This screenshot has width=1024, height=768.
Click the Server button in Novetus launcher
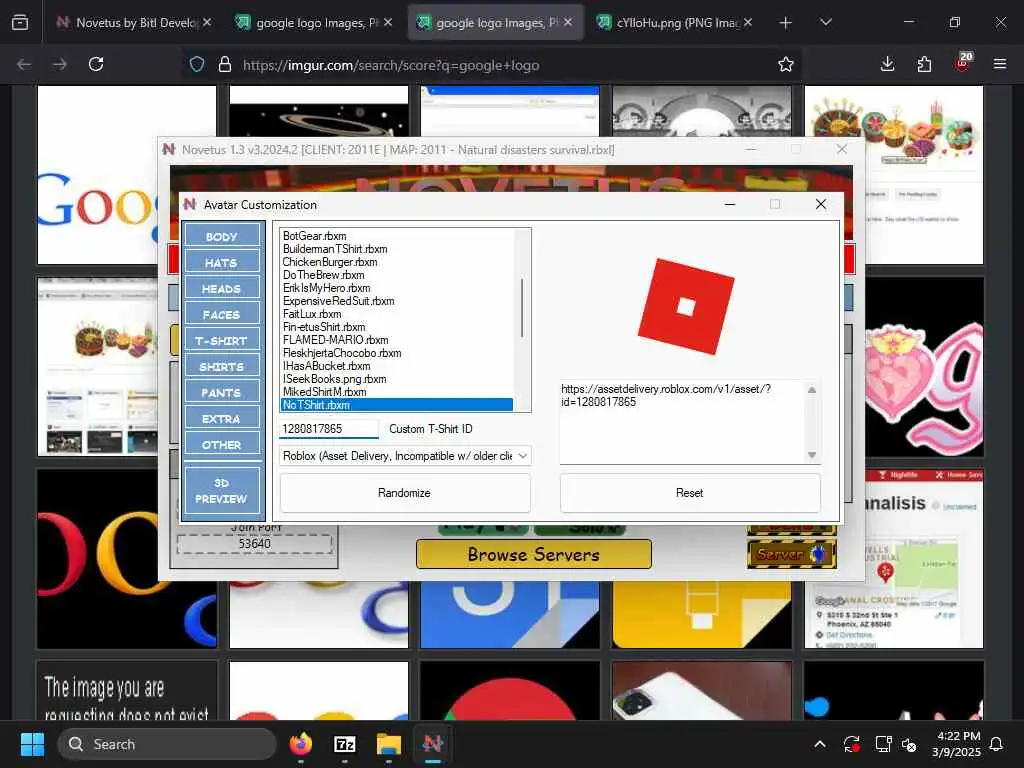[792, 554]
